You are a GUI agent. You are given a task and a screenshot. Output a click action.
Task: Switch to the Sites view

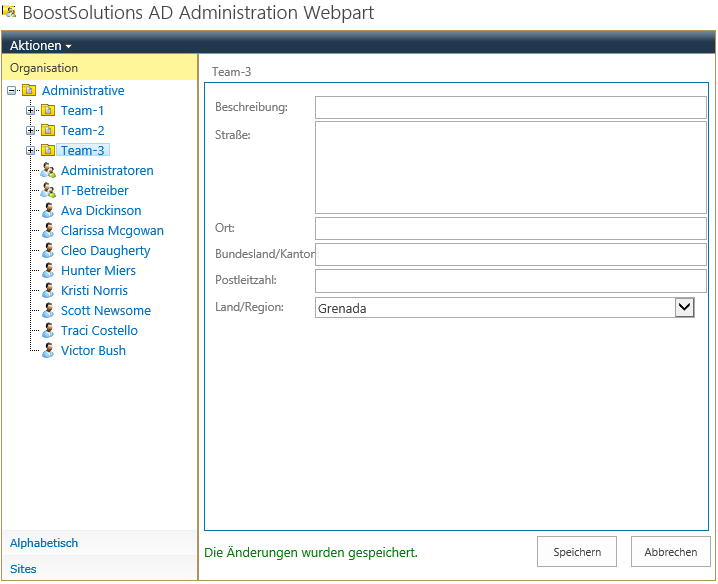click(23, 569)
